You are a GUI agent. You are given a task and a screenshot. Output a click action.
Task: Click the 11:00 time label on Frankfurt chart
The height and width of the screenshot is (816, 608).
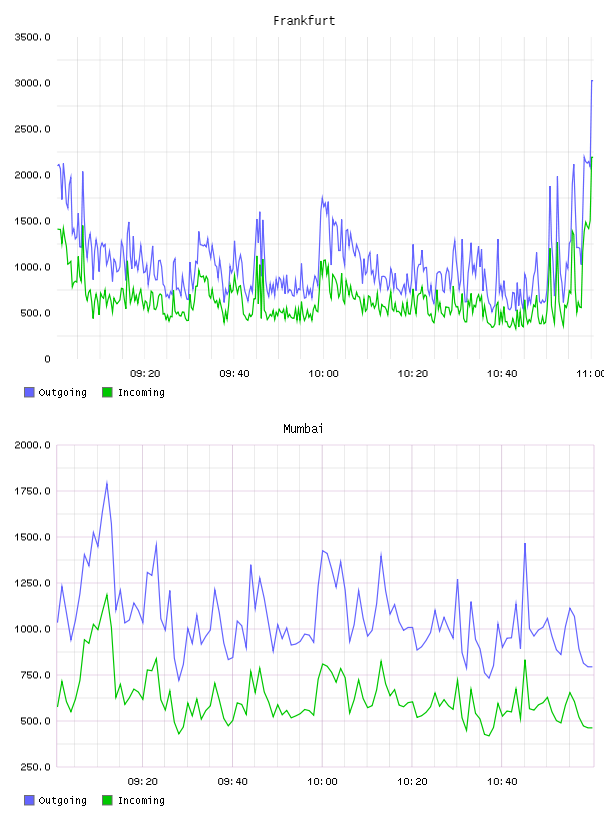click(x=590, y=374)
